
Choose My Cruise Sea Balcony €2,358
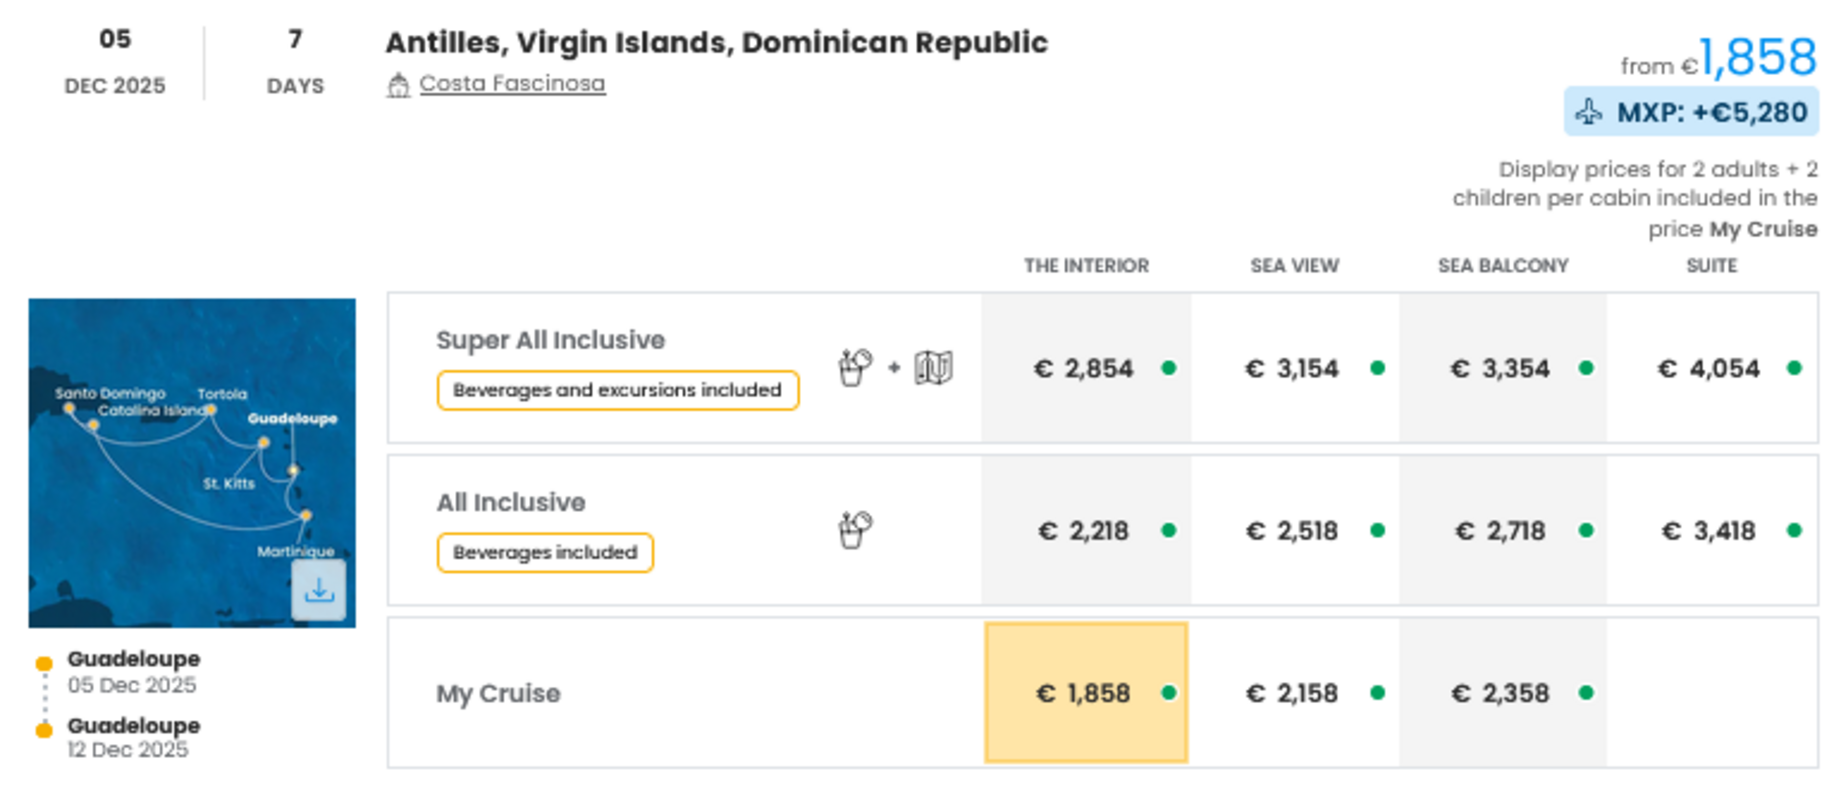tap(1502, 693)
